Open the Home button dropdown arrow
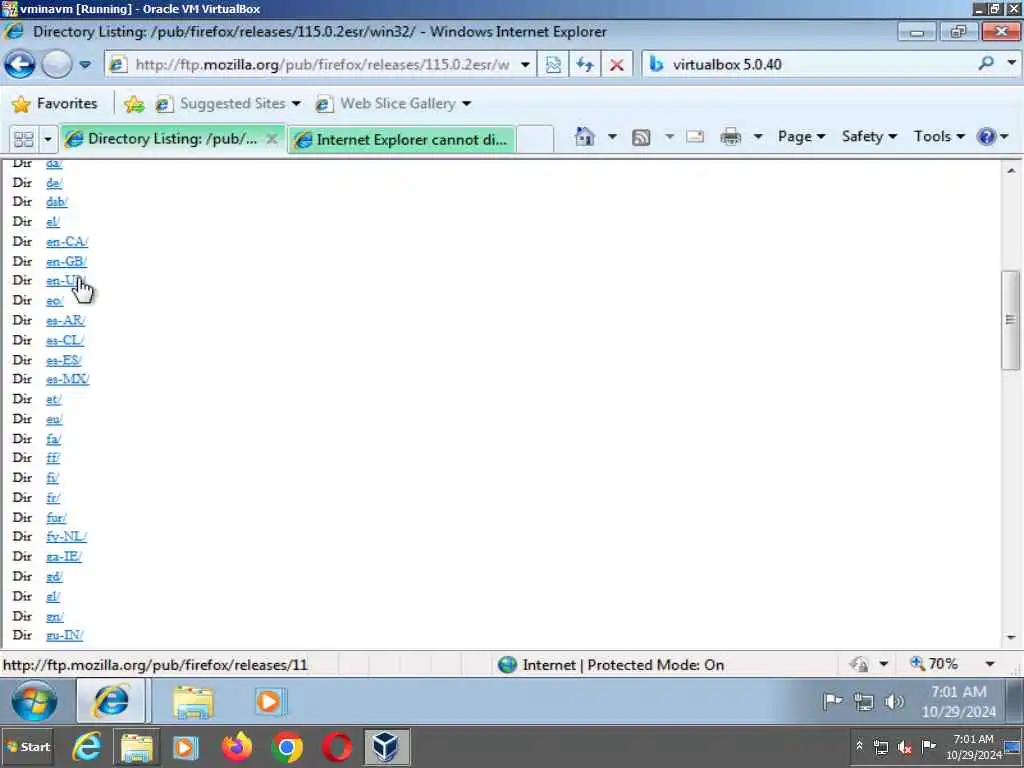This screenshot has width=1024, height=768. (x=612, y=136)
